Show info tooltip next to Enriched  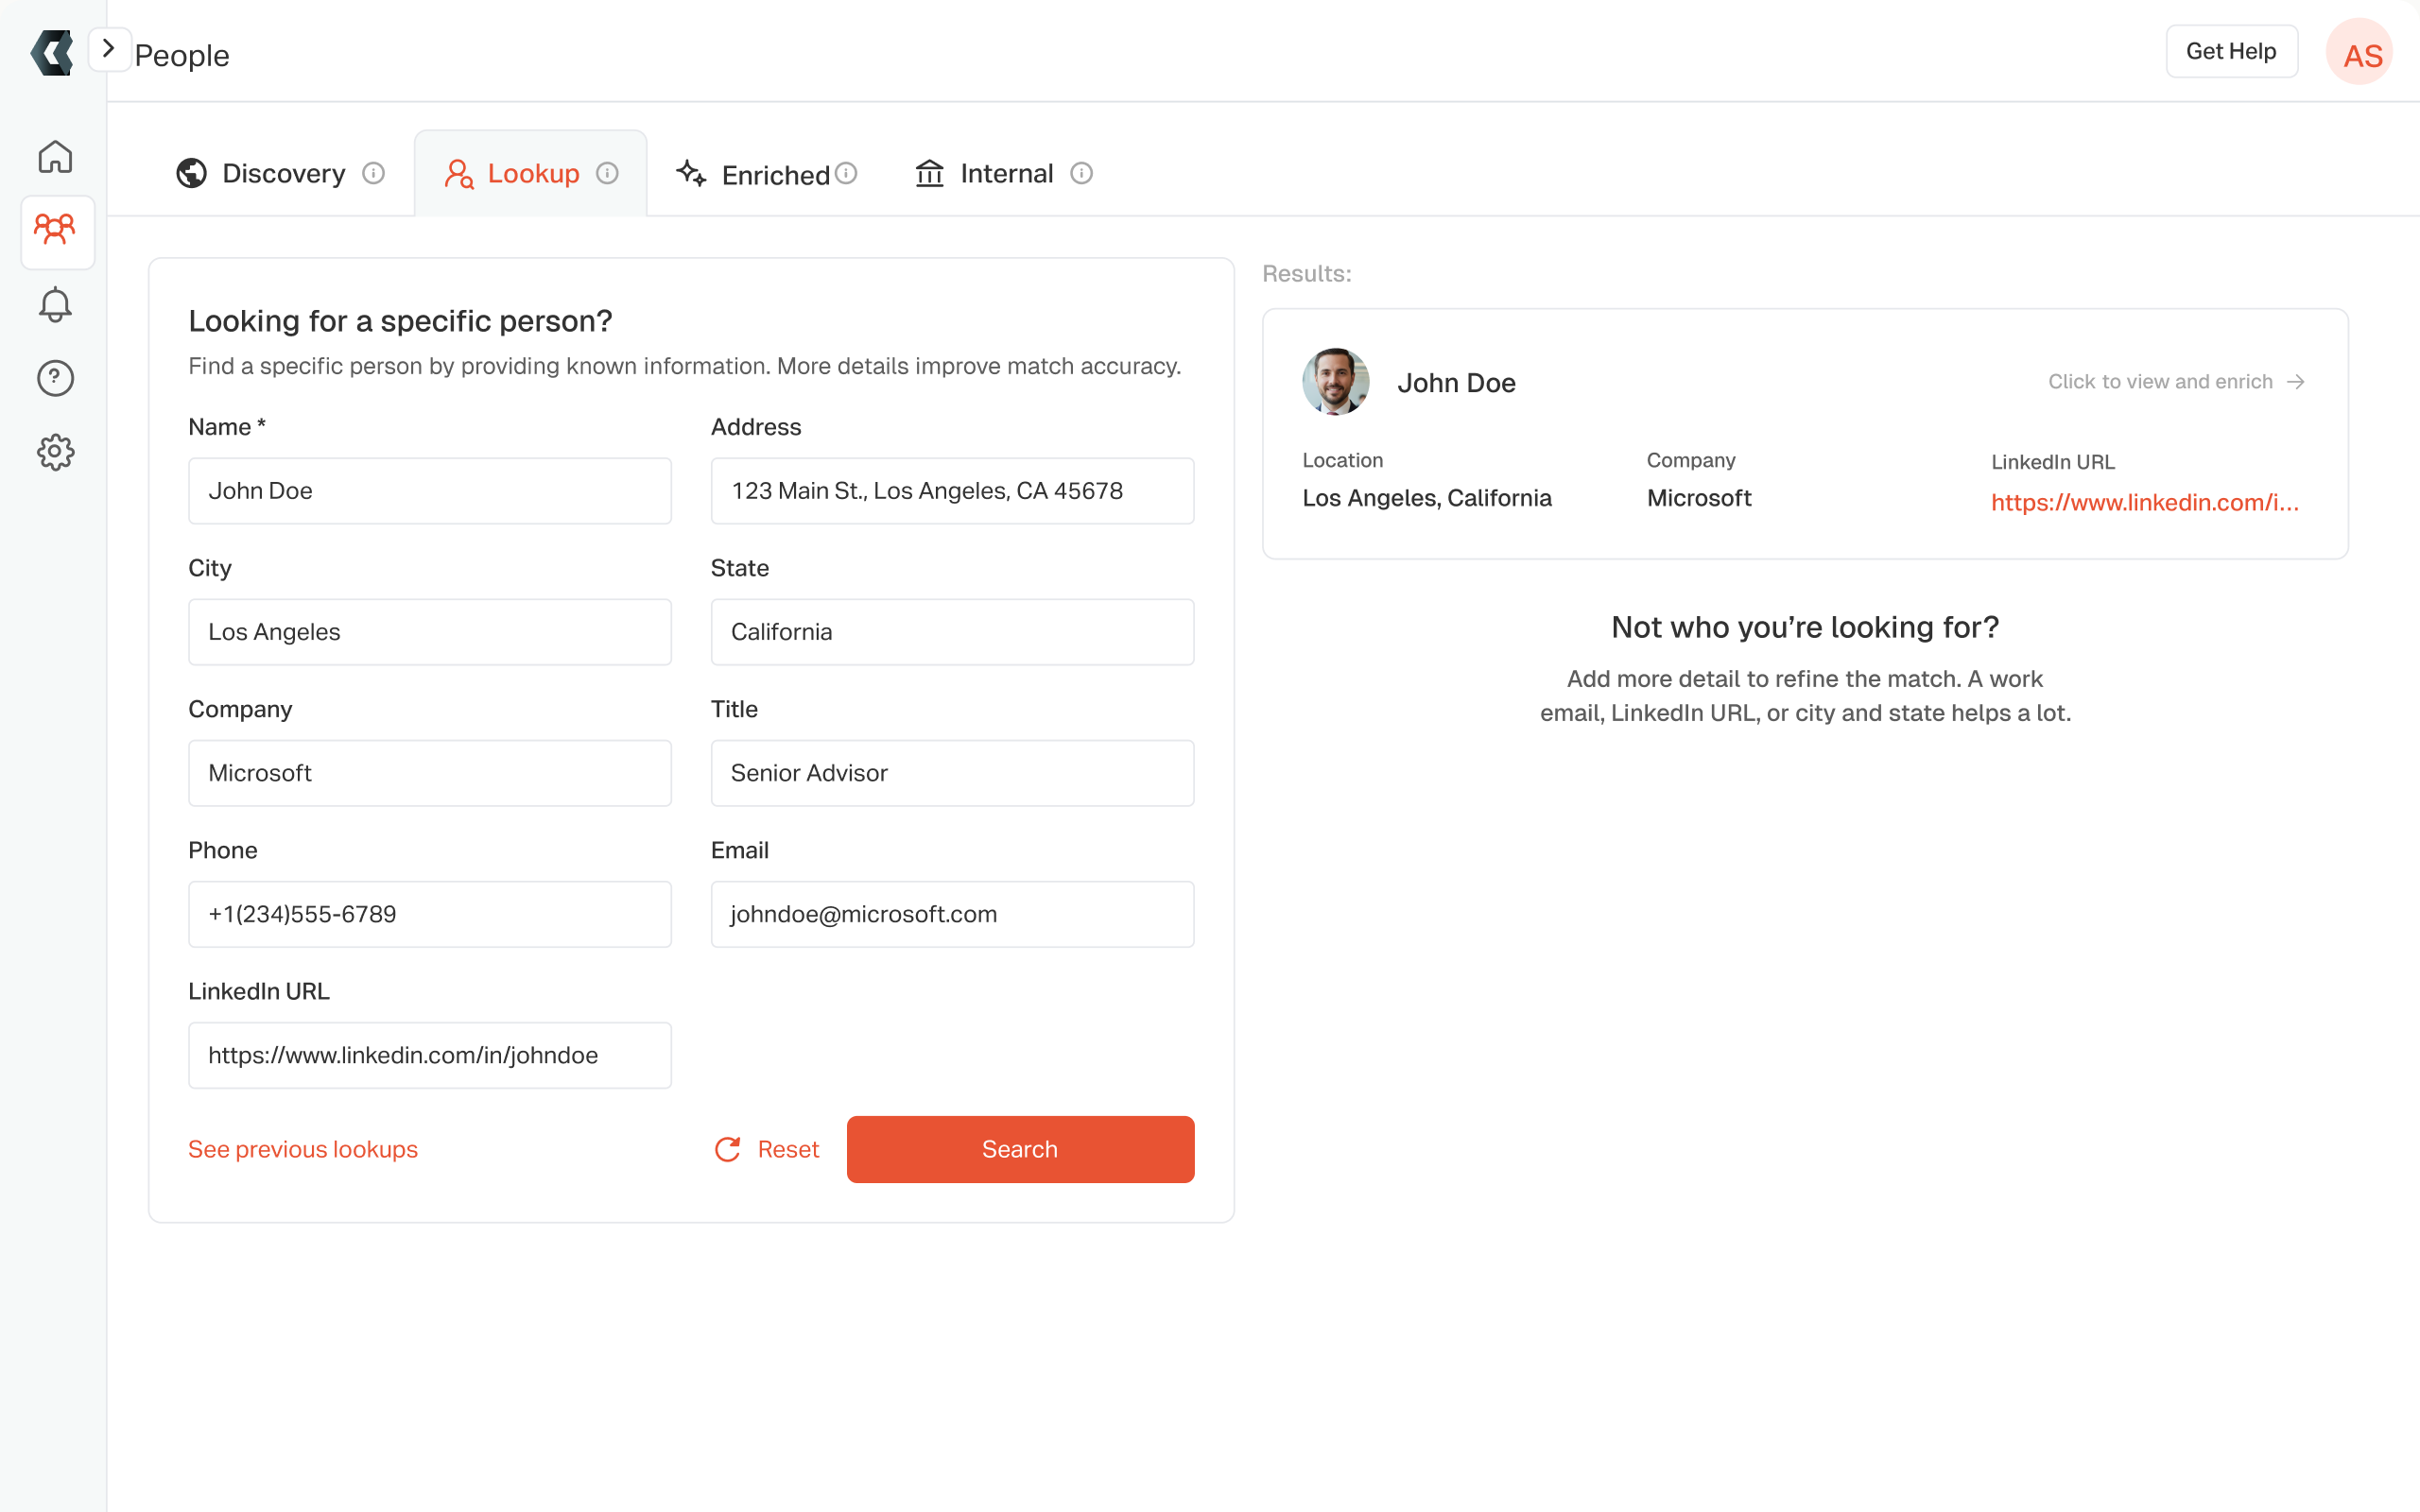[846, 173]
